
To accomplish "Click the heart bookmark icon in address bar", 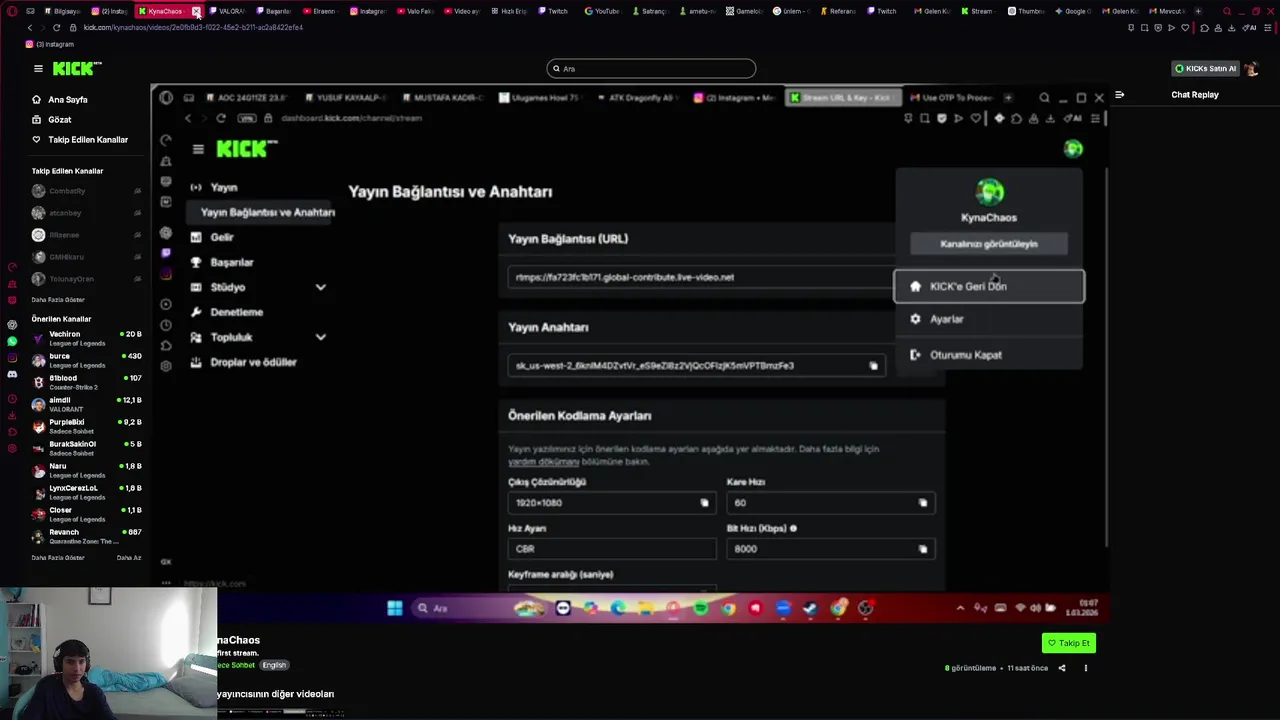I will click(1187, 28).
